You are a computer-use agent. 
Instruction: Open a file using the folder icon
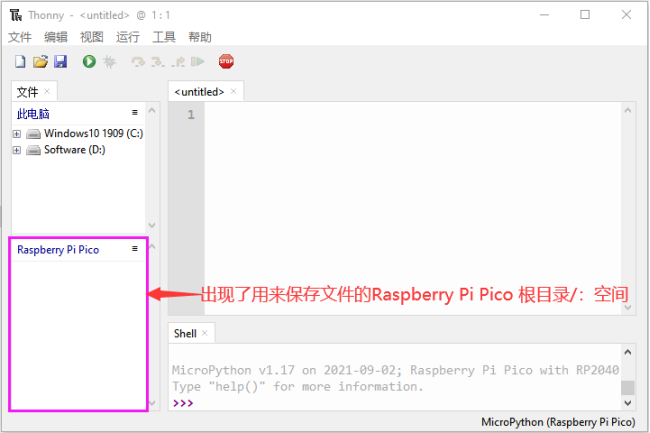click(40, 62)
